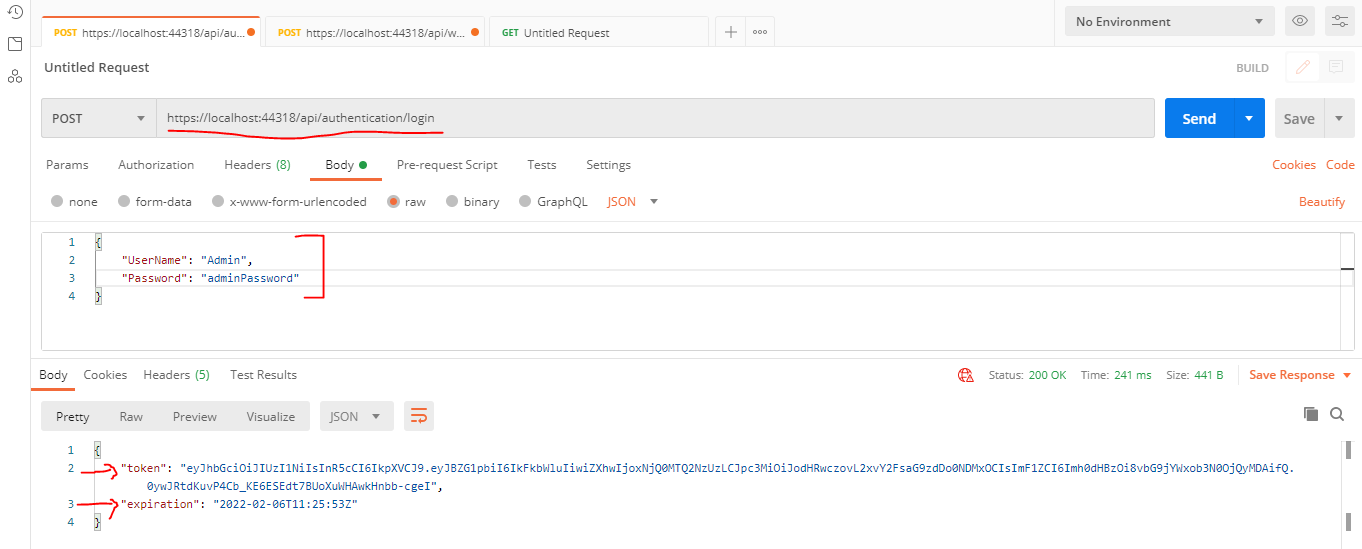Add a new request tab with plus
Screen dimensions: 1362x549
coord(731,32)
